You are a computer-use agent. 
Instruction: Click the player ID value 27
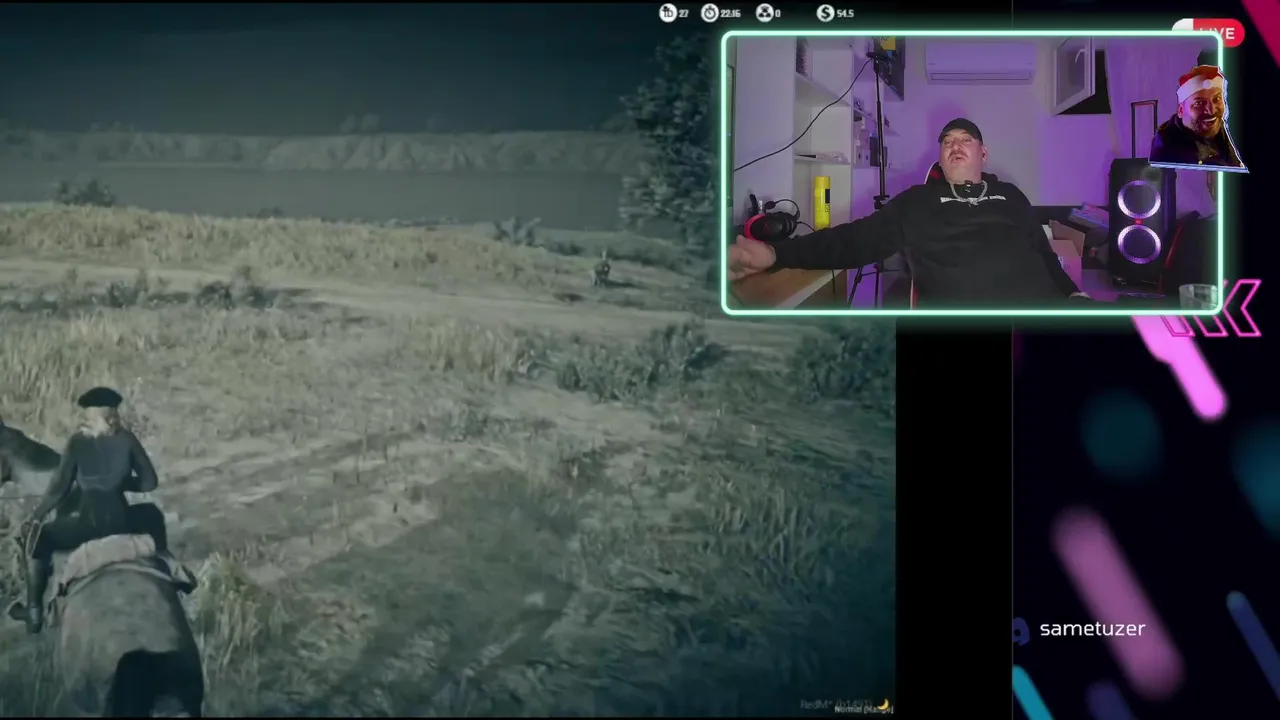click(x=684, y=13)
